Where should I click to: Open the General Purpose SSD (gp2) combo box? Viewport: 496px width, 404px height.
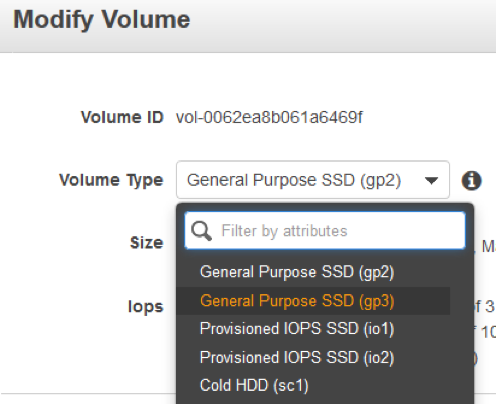click(x=313, y=180)
